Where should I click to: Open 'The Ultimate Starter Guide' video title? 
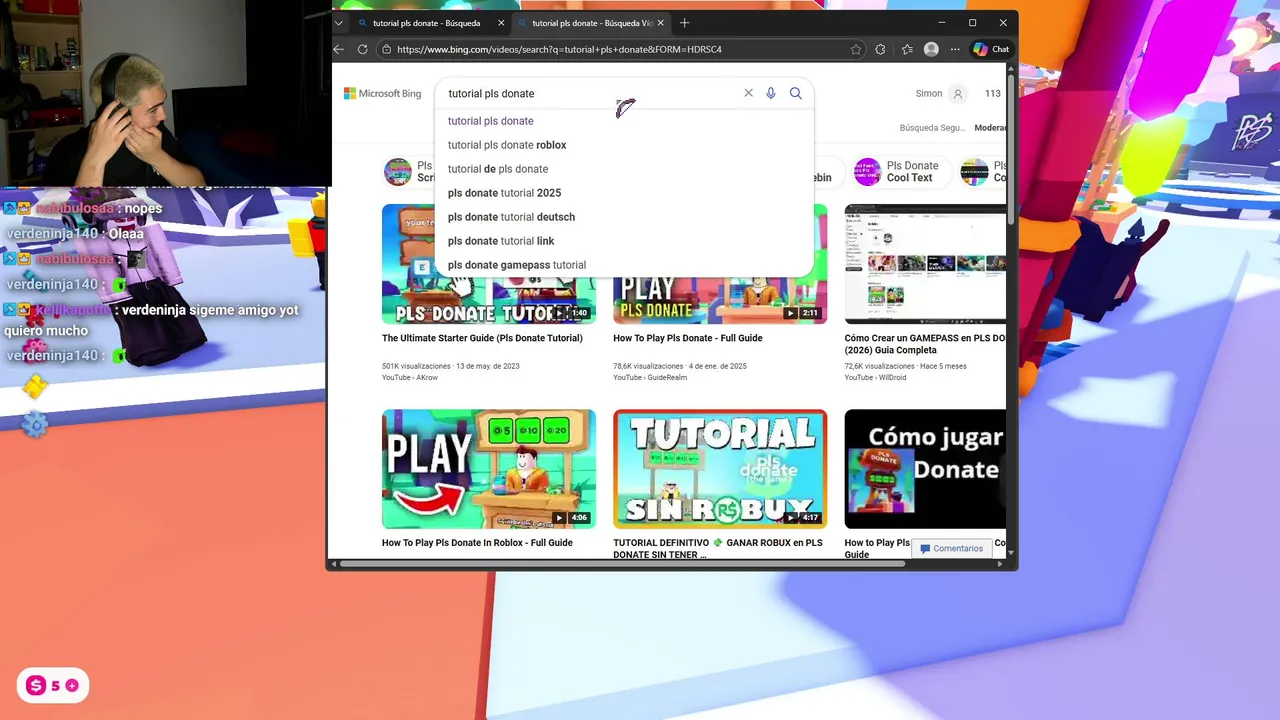(x=482, y=338)
